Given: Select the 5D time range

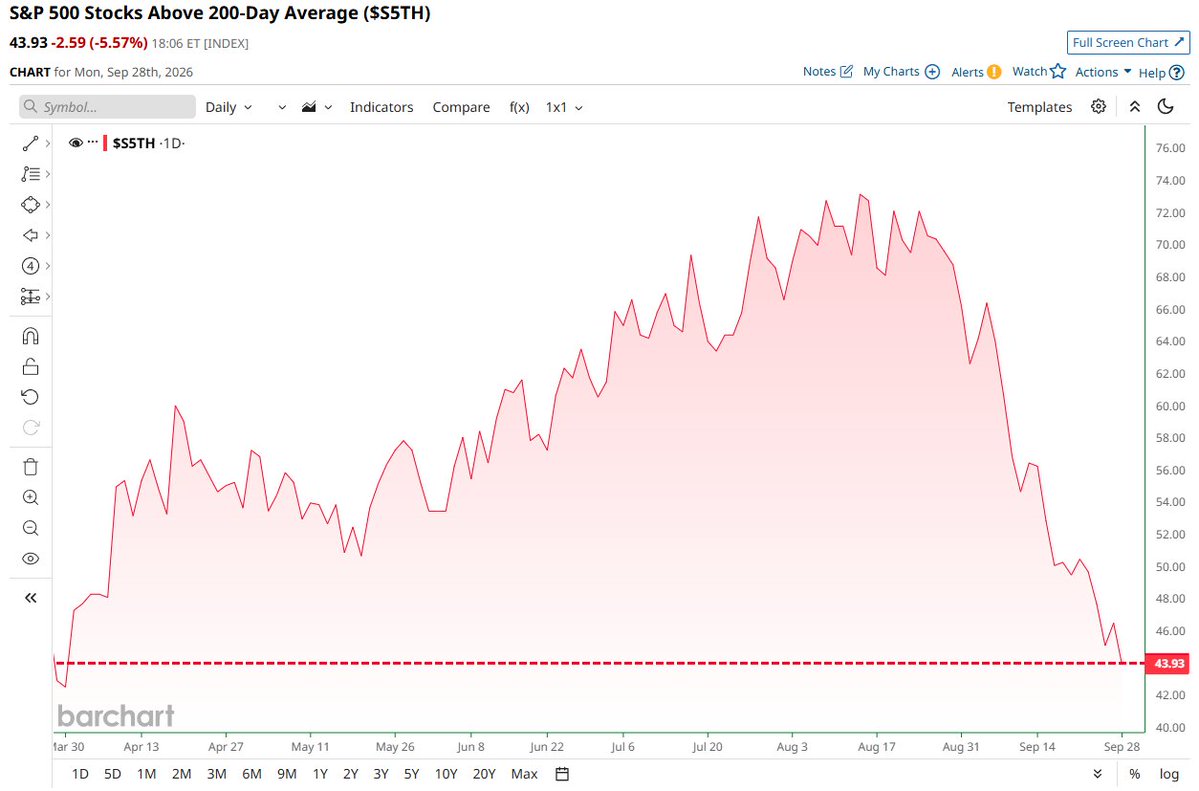Looking at the screenshot, I should (x=112, y=773).
